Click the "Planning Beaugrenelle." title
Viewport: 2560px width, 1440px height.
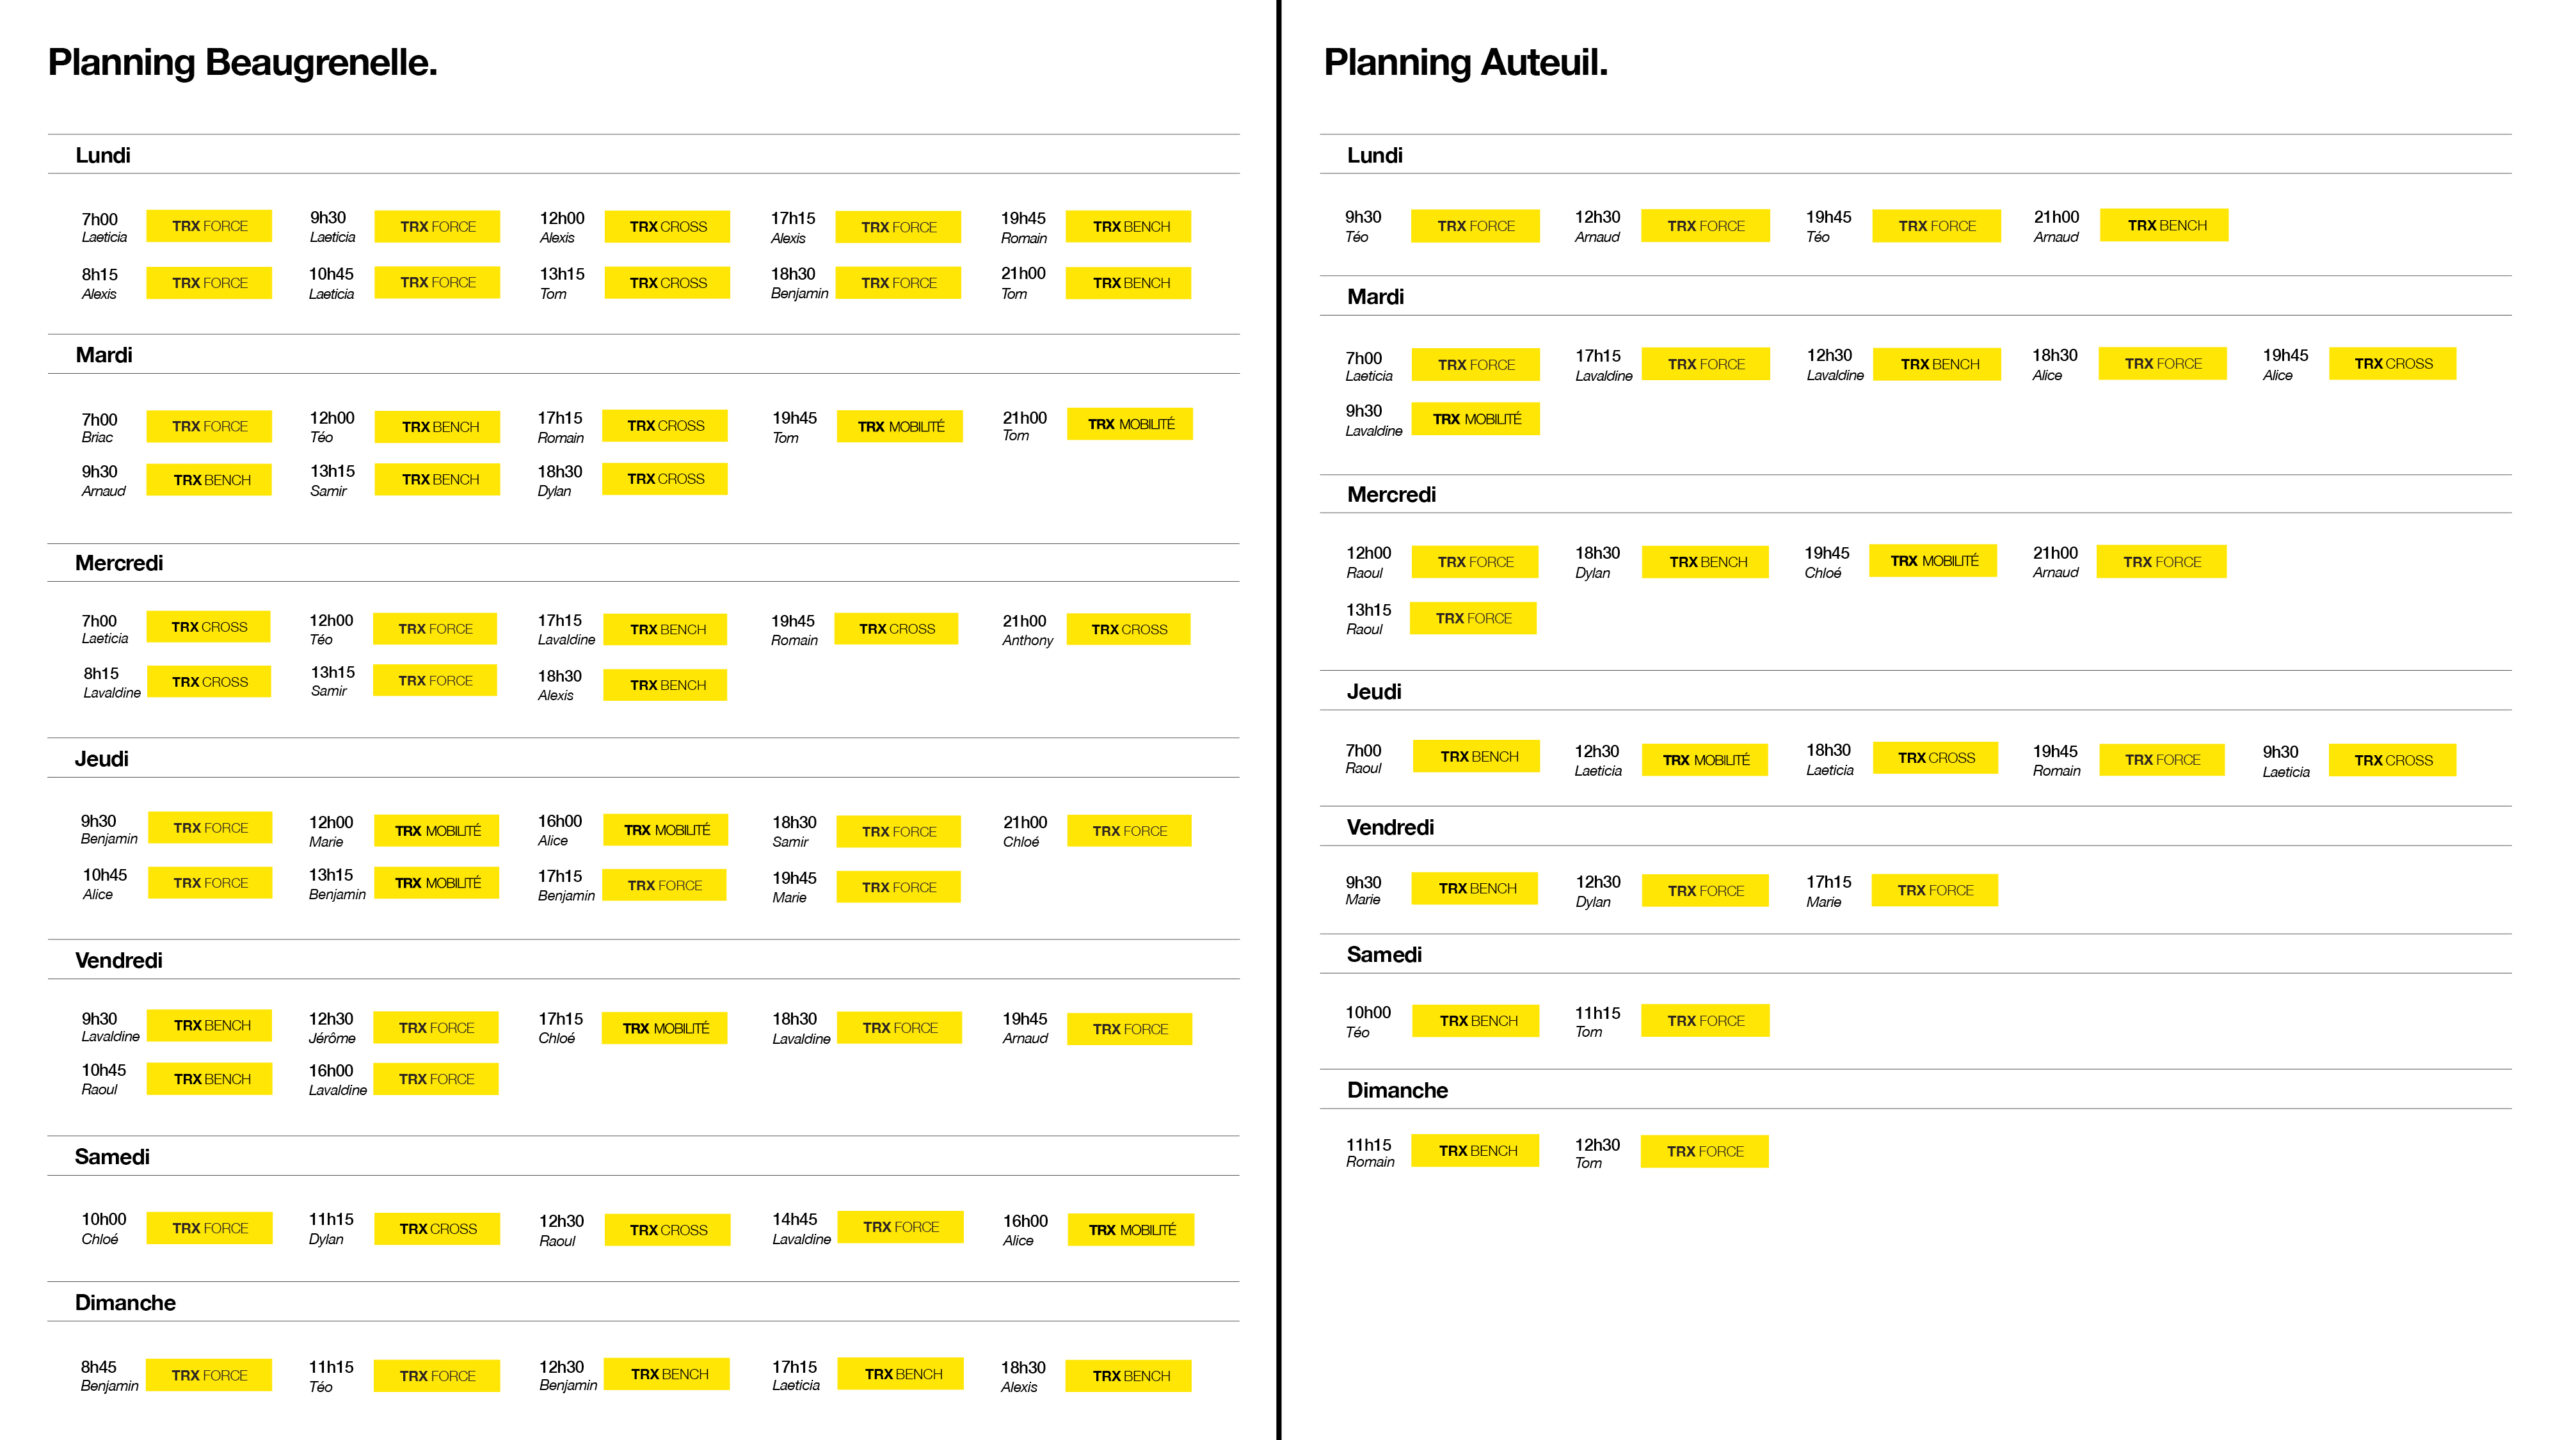[x=243, y=62]
